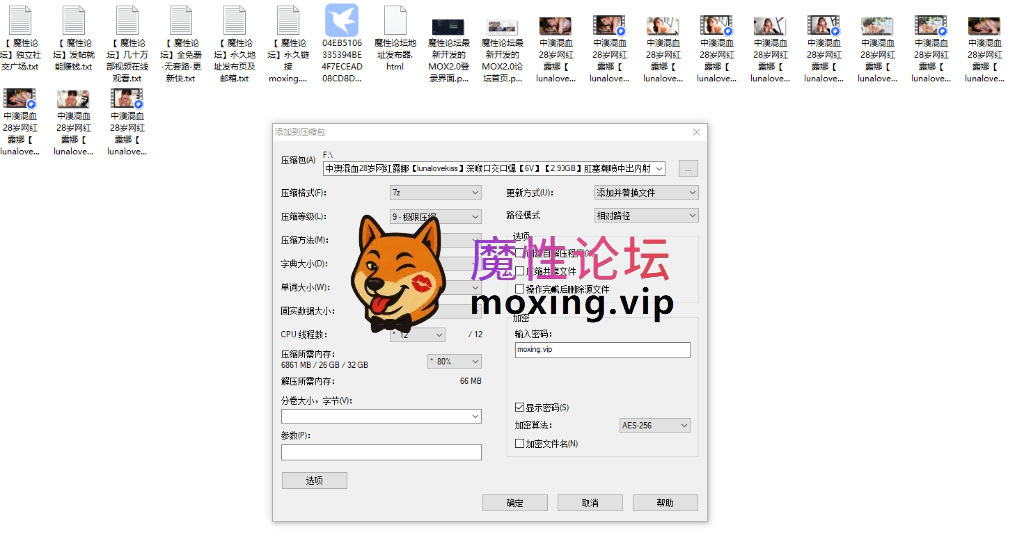This screenshot has width=1024, height=548.
Task: Expand the archive name path combo box
Action: click(660, 169)
